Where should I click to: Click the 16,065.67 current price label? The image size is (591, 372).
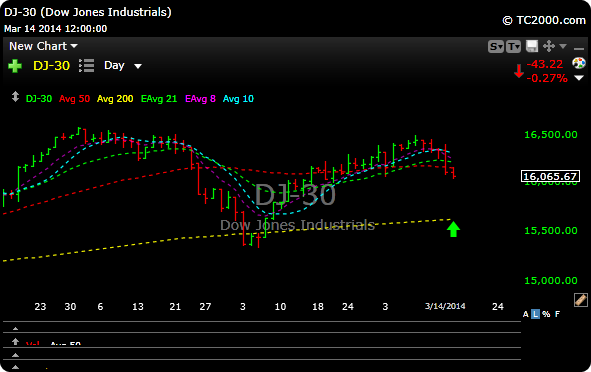[550, 176]
